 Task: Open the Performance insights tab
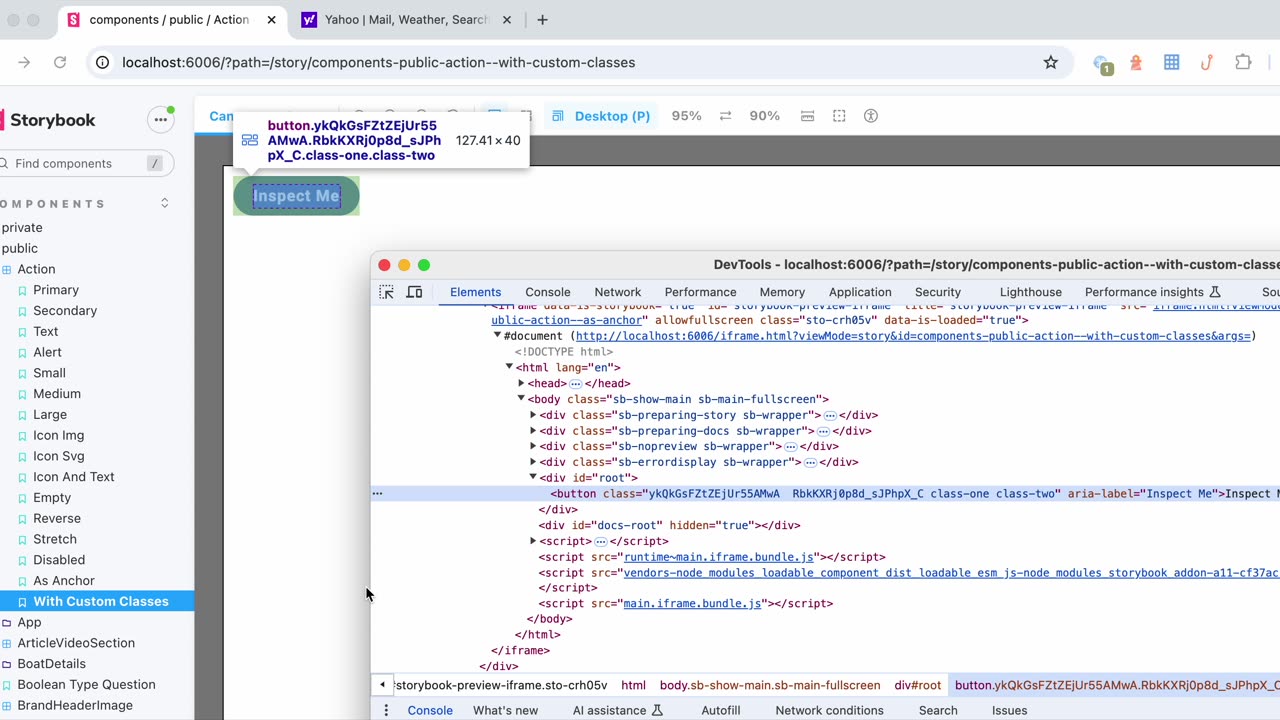pos(1153,292)
